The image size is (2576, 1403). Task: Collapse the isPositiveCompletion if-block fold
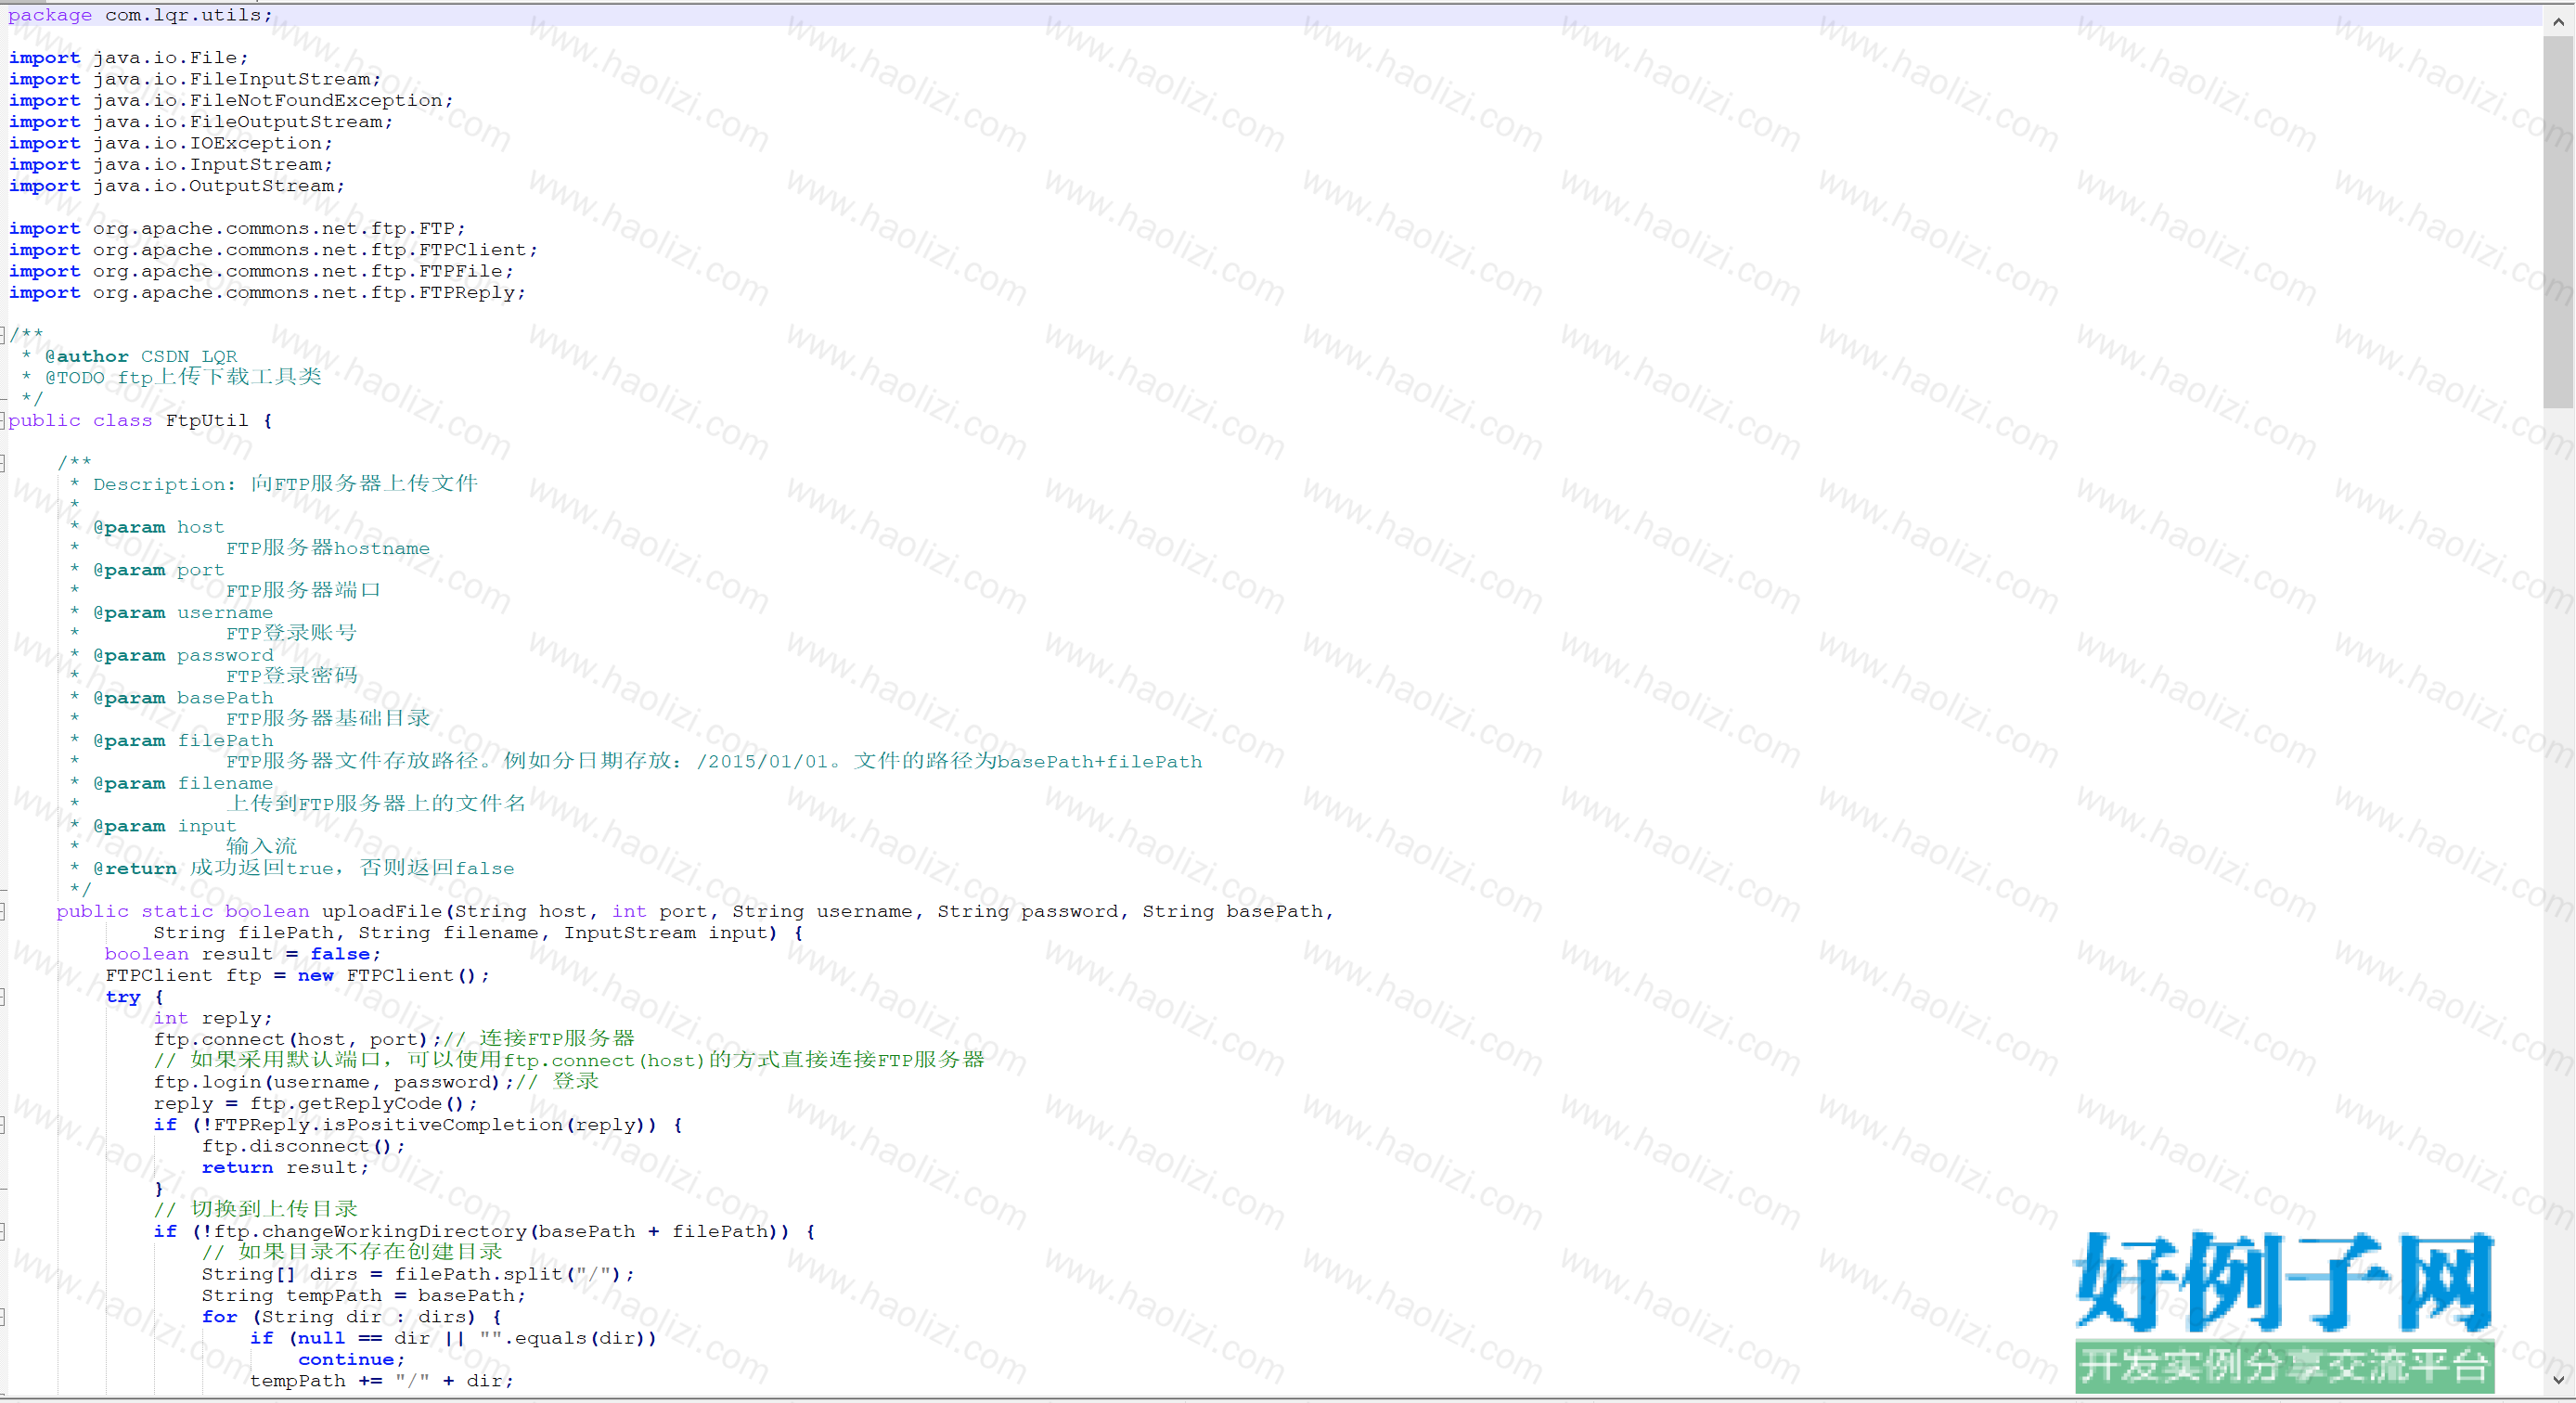pyautogui.click(x=3, y=1125)
